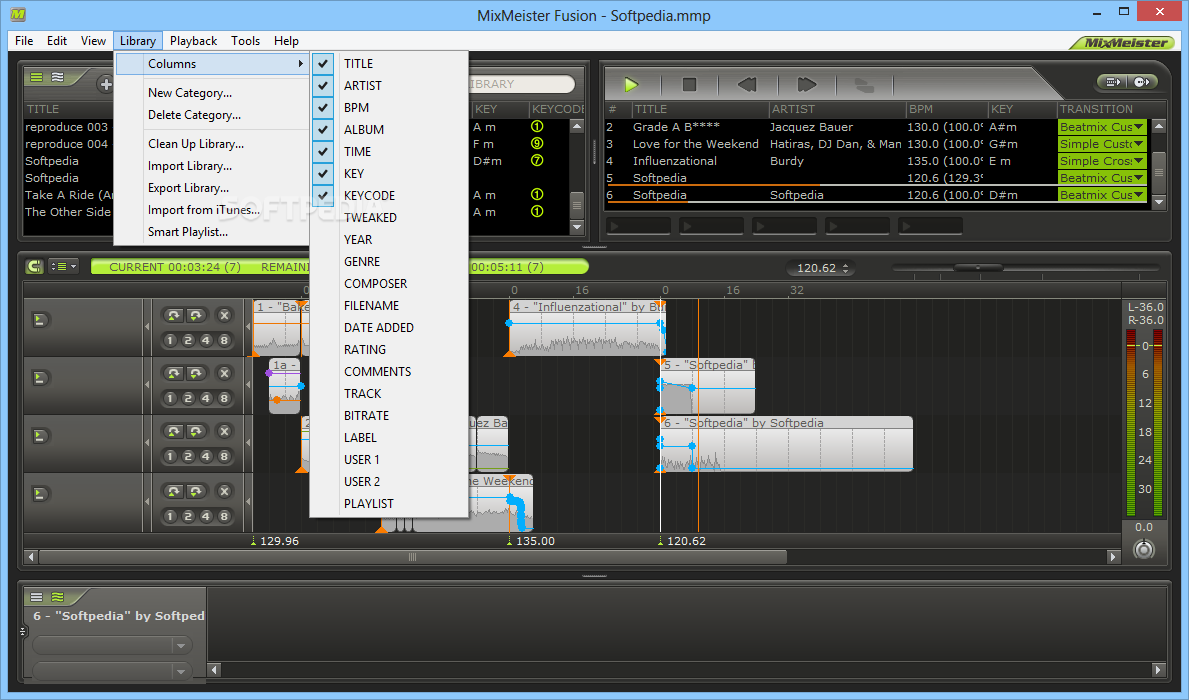
Task: Click the Stop playback square button
Action: coord(689,84)
